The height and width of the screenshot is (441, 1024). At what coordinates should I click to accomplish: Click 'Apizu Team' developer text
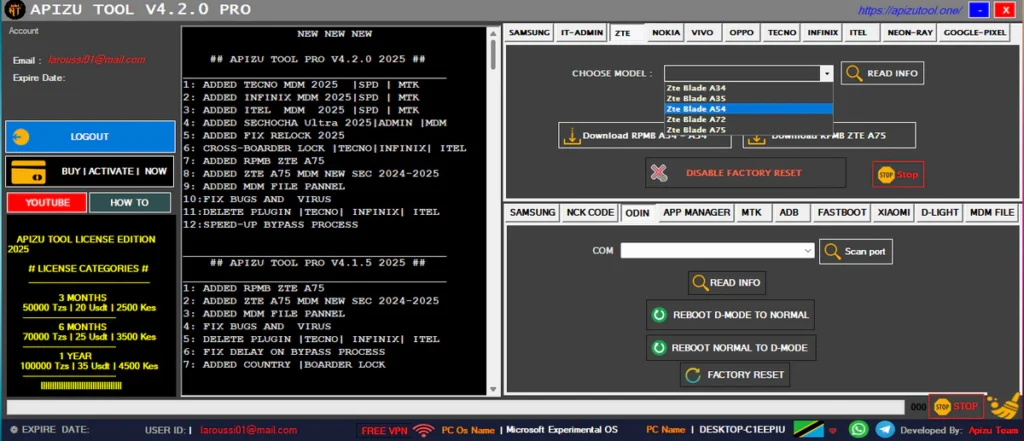[x=993, y=431]
